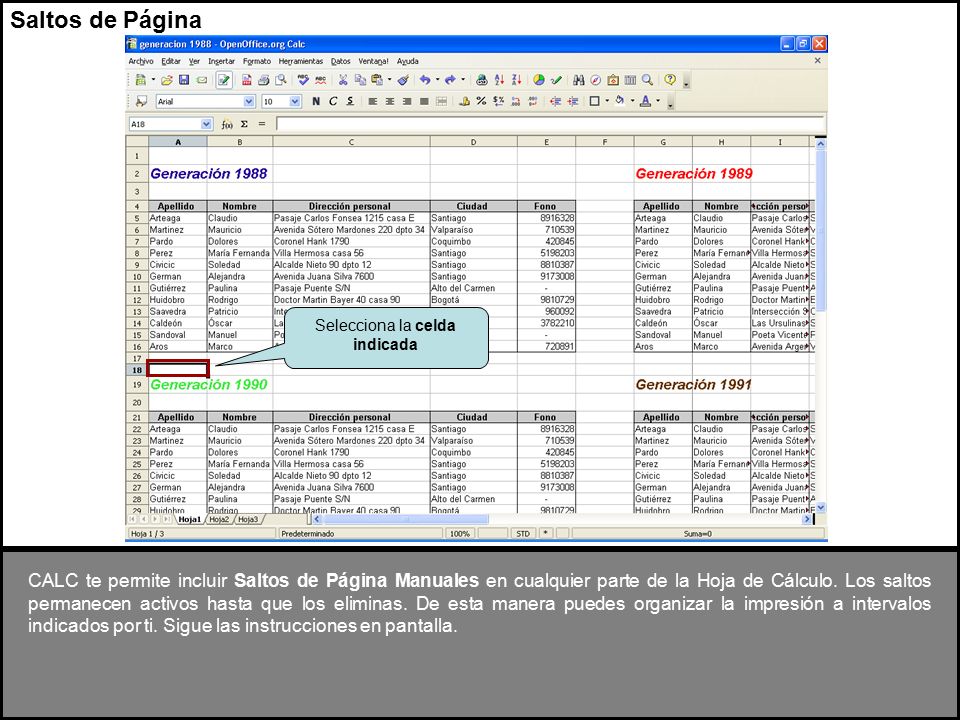Viewport: 960px width, 720px height.
Task: Open a file with the folder icon
Action: 167,80
